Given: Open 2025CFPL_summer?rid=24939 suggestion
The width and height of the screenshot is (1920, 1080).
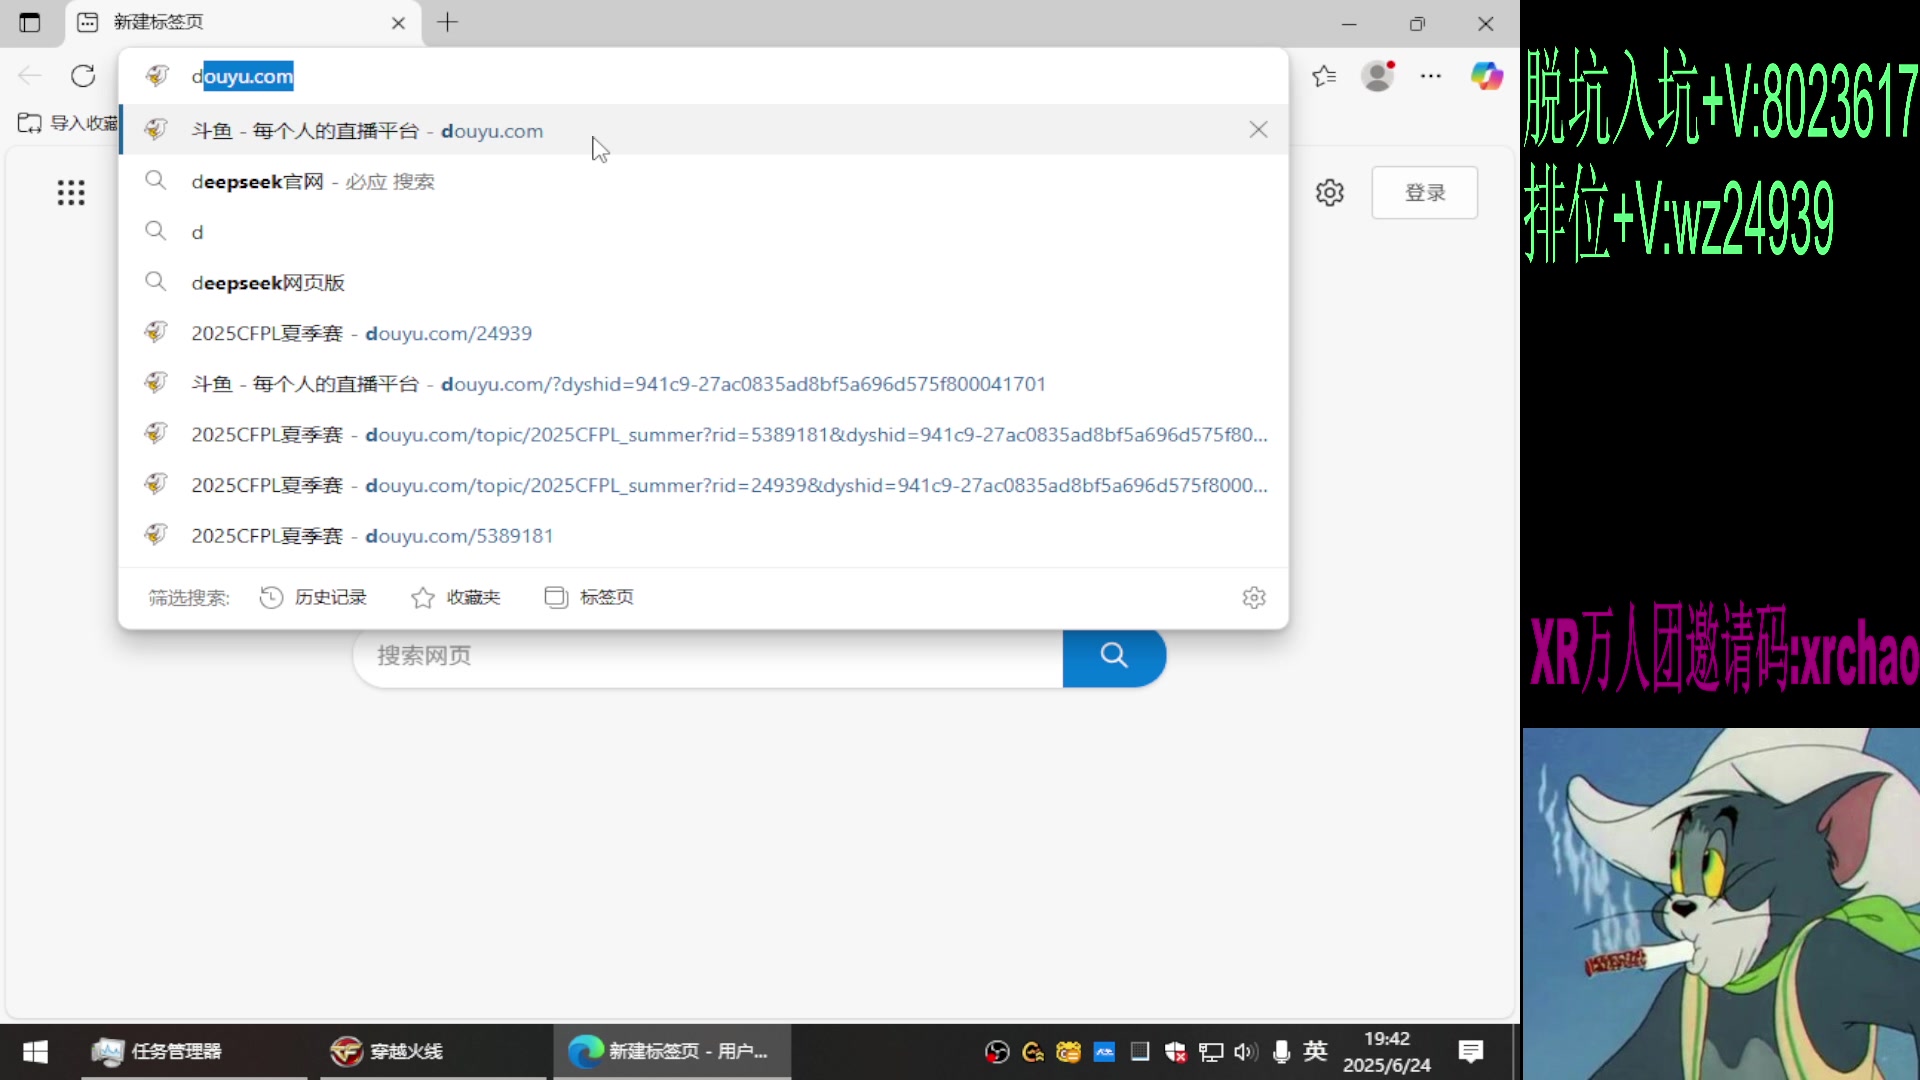Looking at the screenshot, I should click(x=703, y=485).
